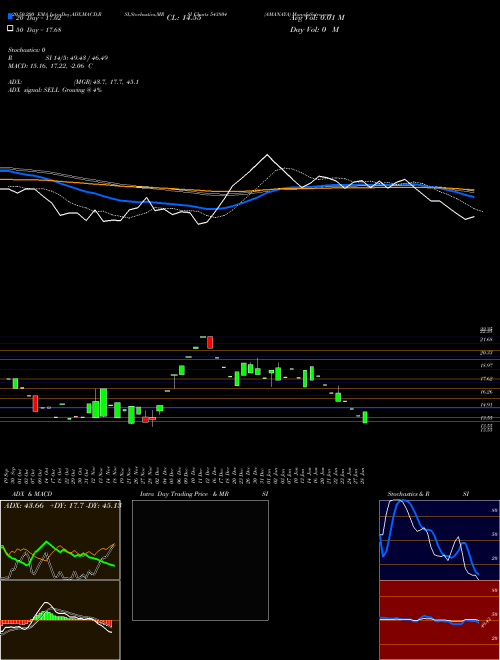The width and height of the screenshot is (500, 660).
Task: Open the red RSI chart panel
Action: click(439, 620)
